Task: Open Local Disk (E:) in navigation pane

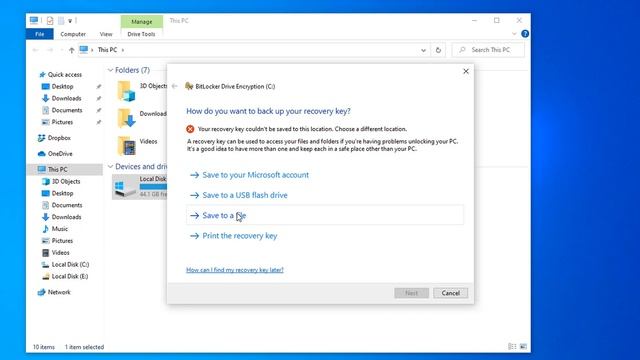Action: (x=70, y=276)
